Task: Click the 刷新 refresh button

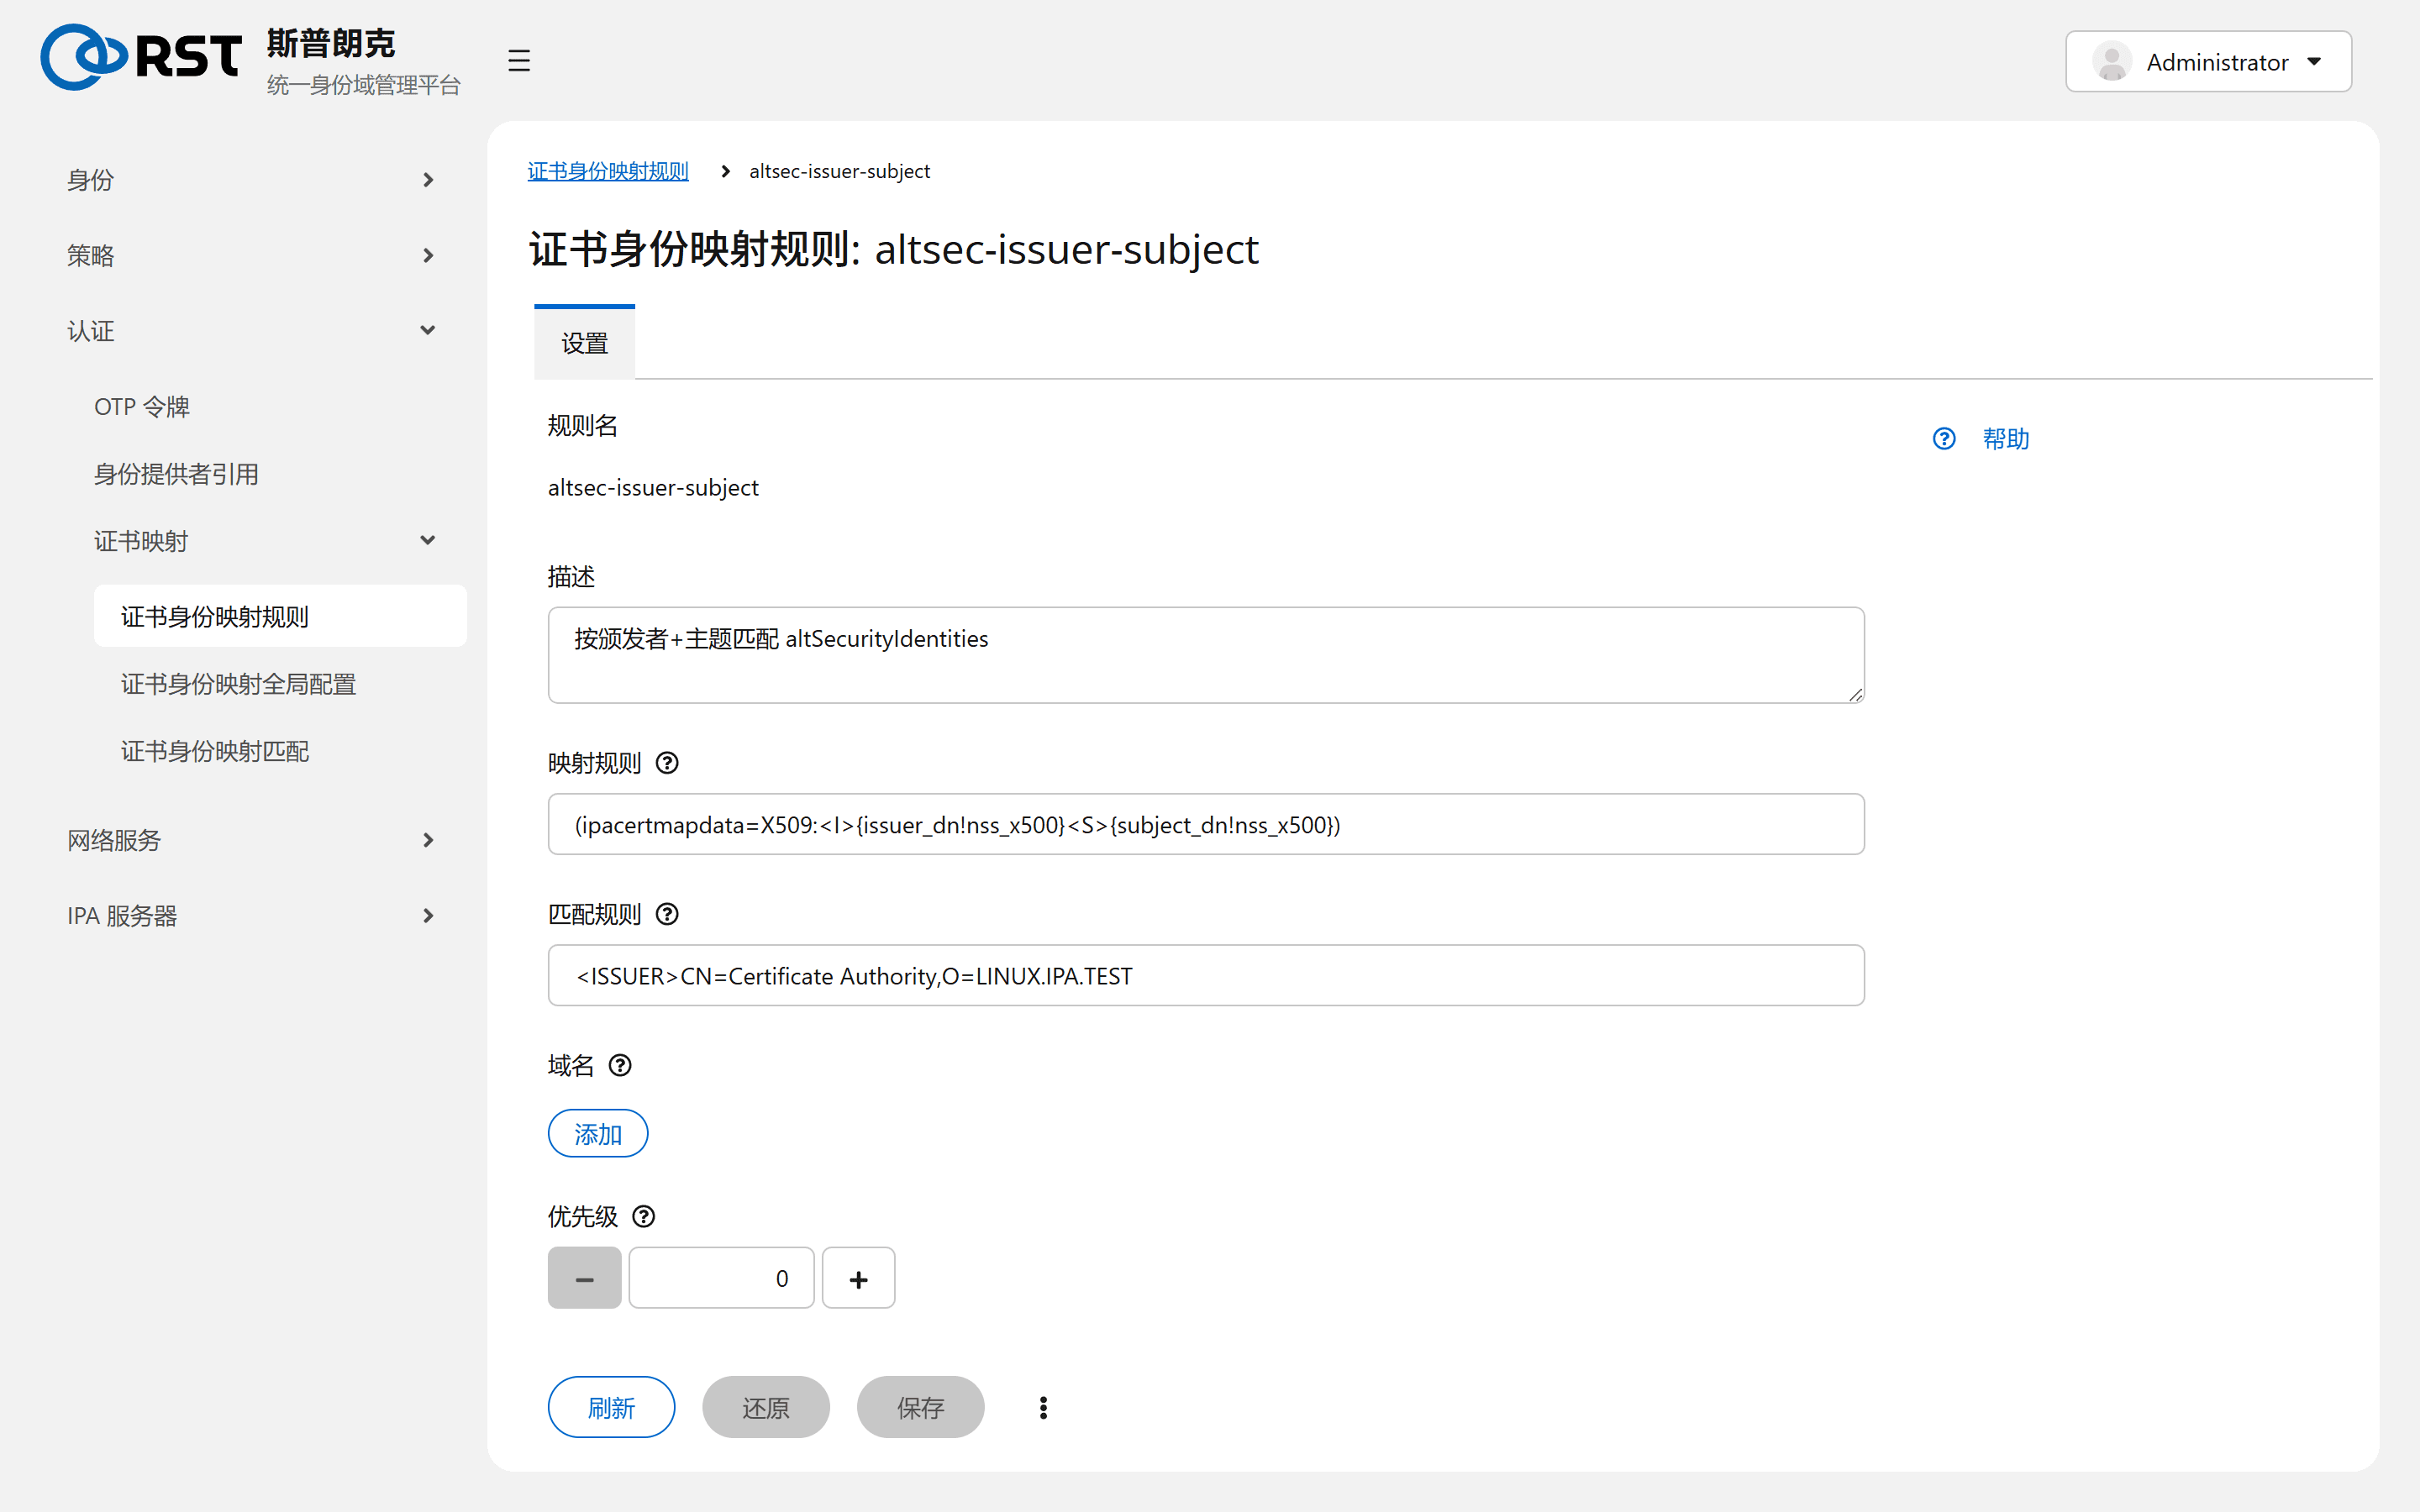Action: (611, 1407)
